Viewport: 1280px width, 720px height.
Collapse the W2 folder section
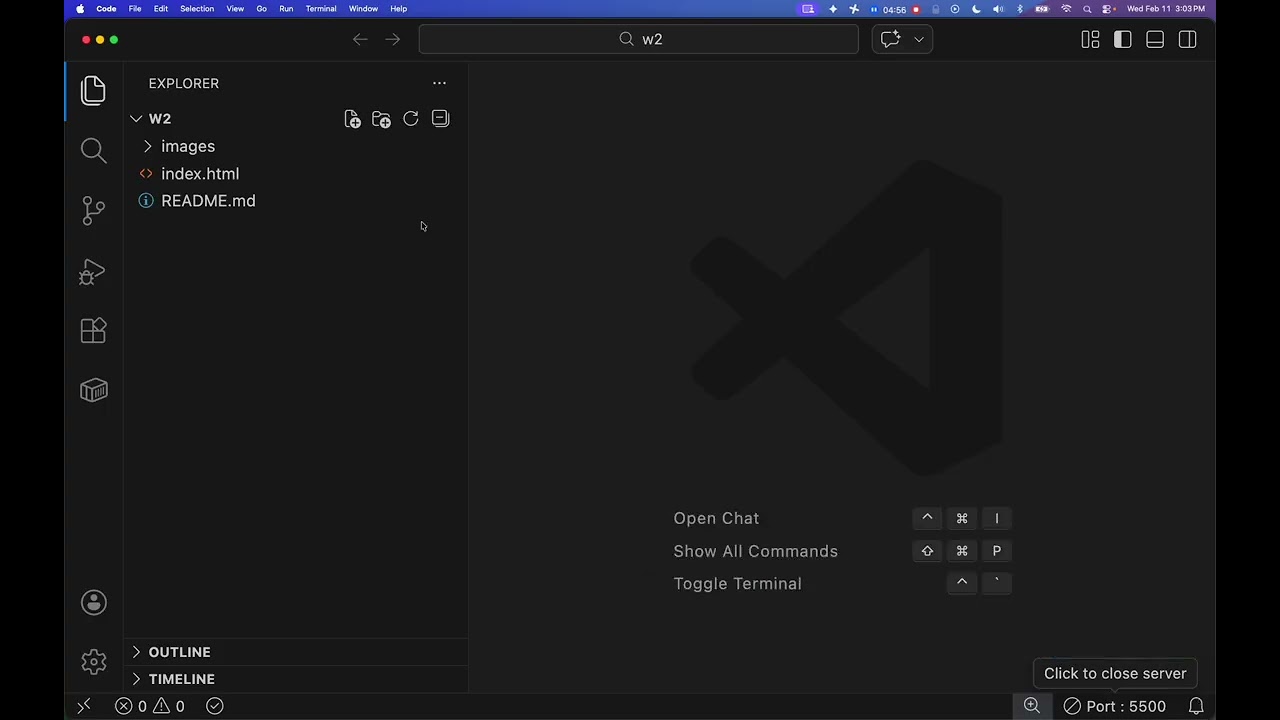pyautogui.click(x=136, y=119)
